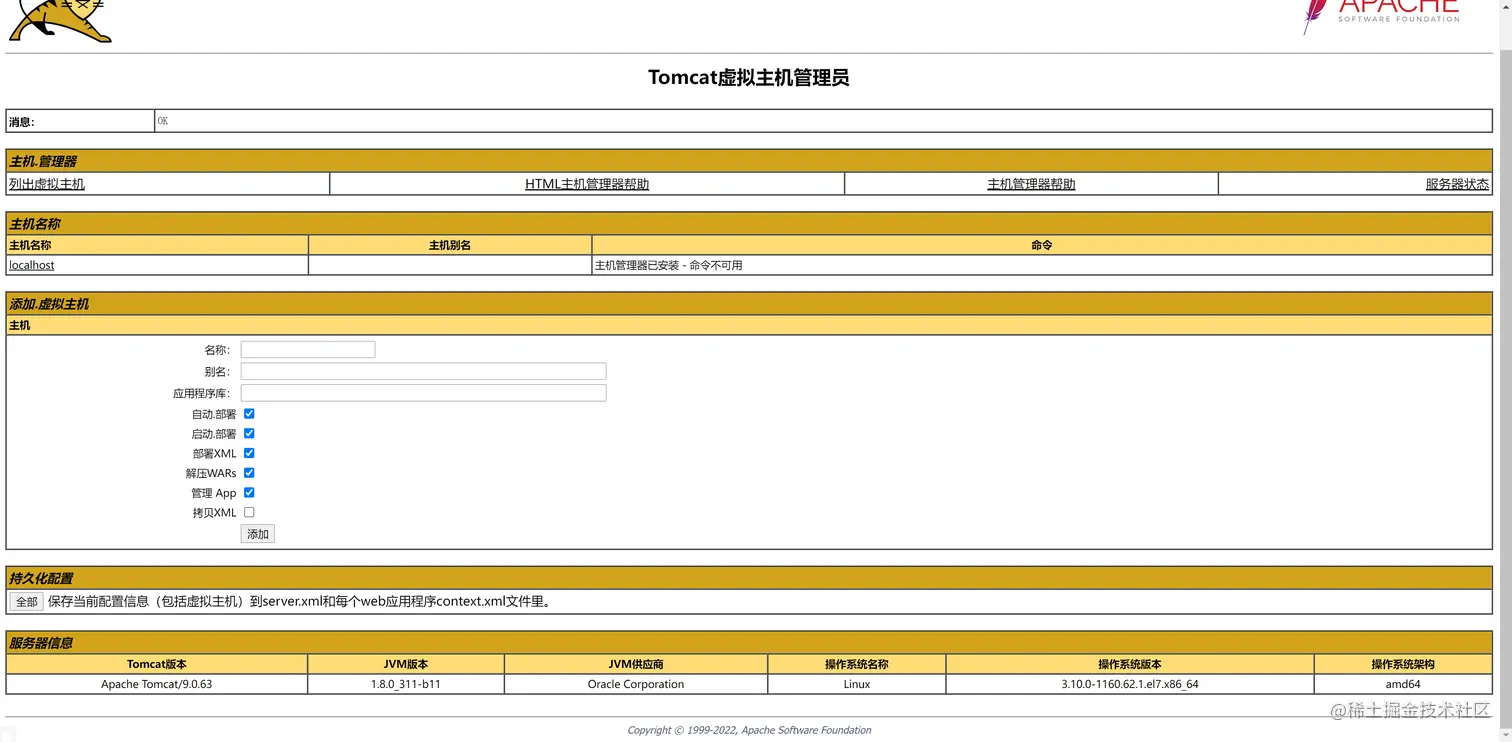1512x742 pixels.
Task: Uncheck the 解压WARs checkbox
Action: click(249, 472)
